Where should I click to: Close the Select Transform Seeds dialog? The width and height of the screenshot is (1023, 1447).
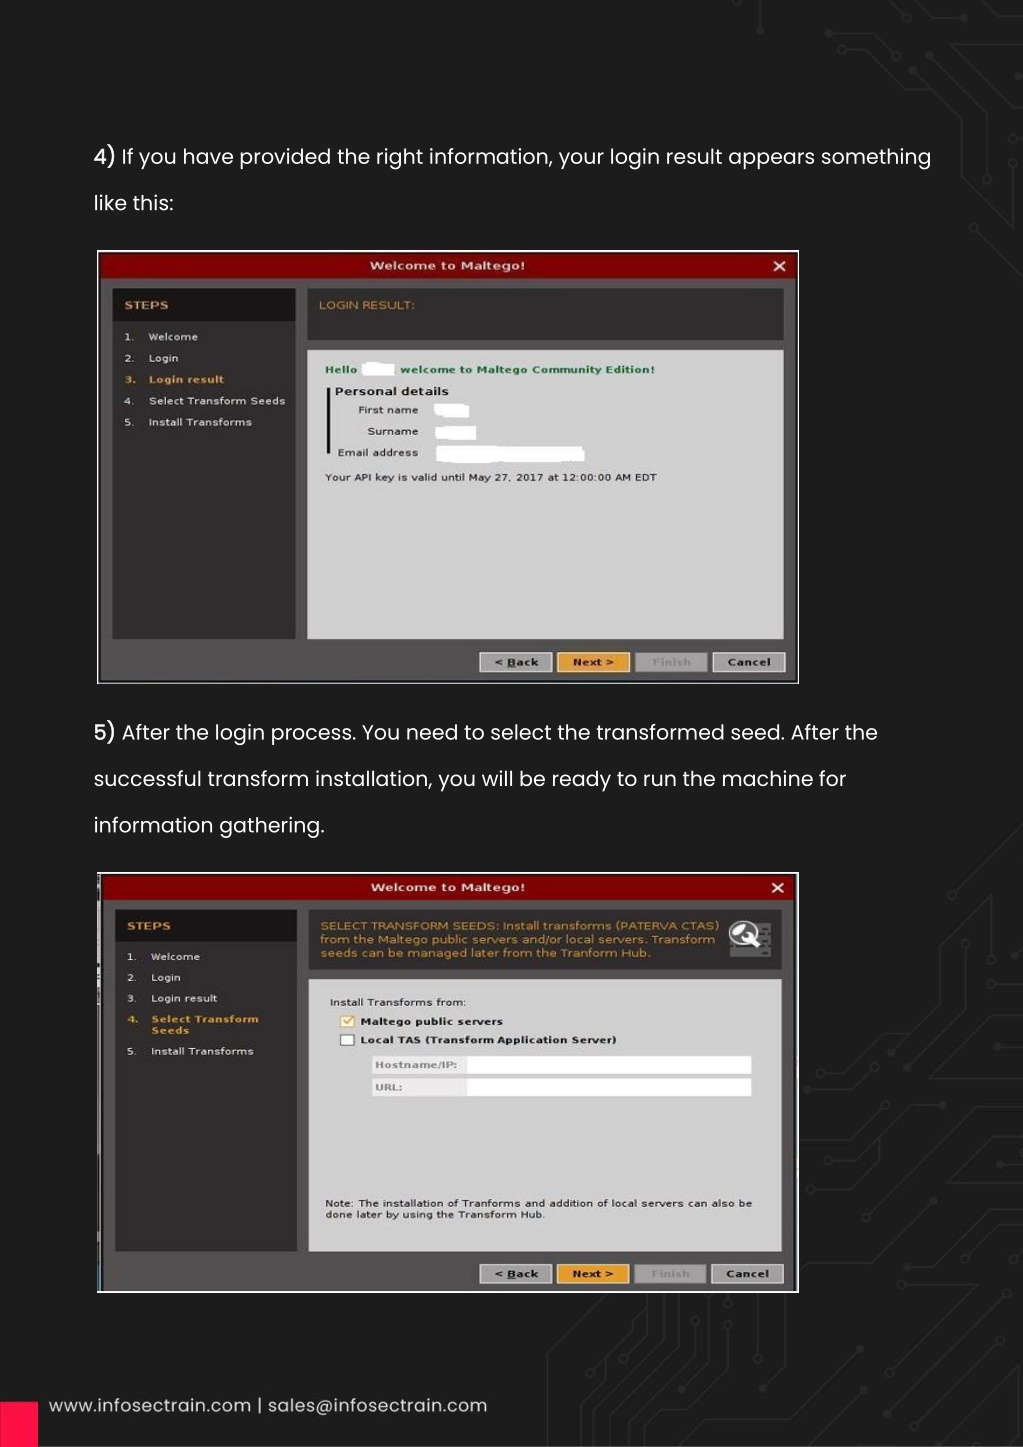[x=777, y=888]
